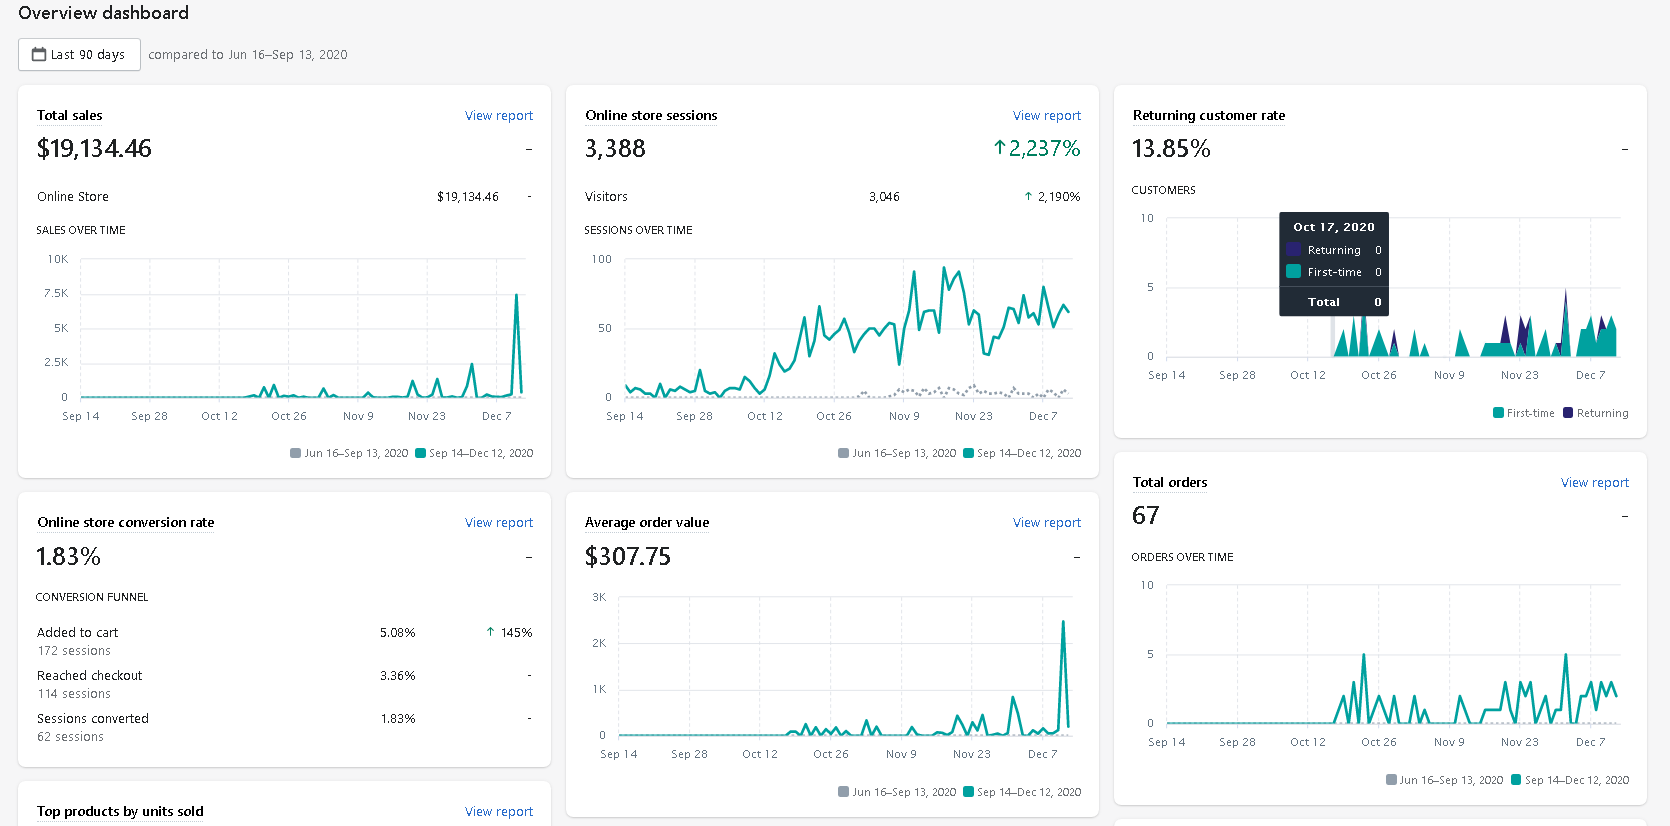The image size is (1670, 826).
Task: Click the Oct 17, 2020 tooltip in customers chart
Action: [1333, 264]
